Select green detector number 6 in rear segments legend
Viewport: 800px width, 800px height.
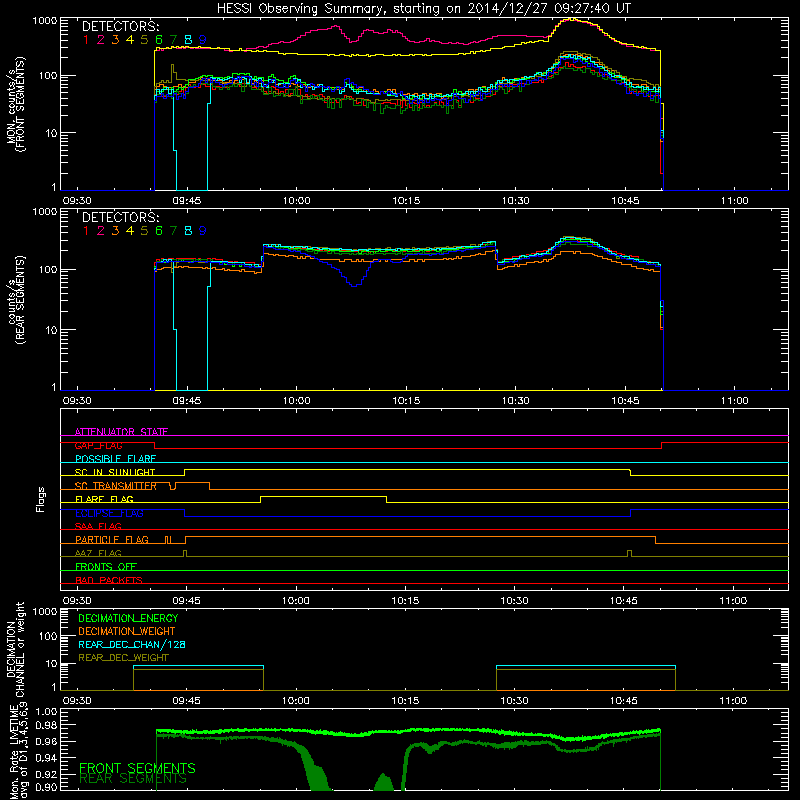pos(159,231)
